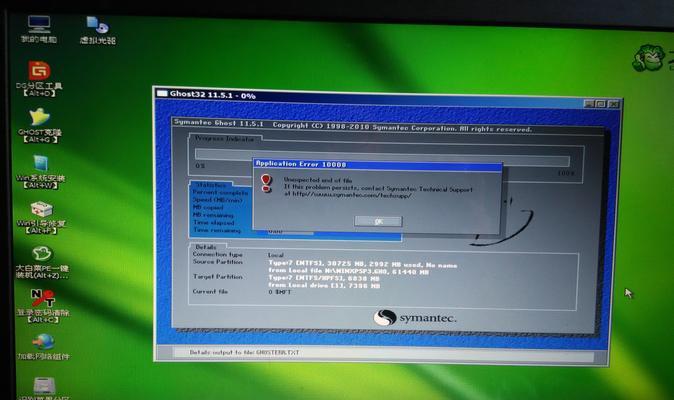Launch the DG partition tool (Alt+D) icon
This screenshot has height=400, width=674.
[x=39, y=79]
